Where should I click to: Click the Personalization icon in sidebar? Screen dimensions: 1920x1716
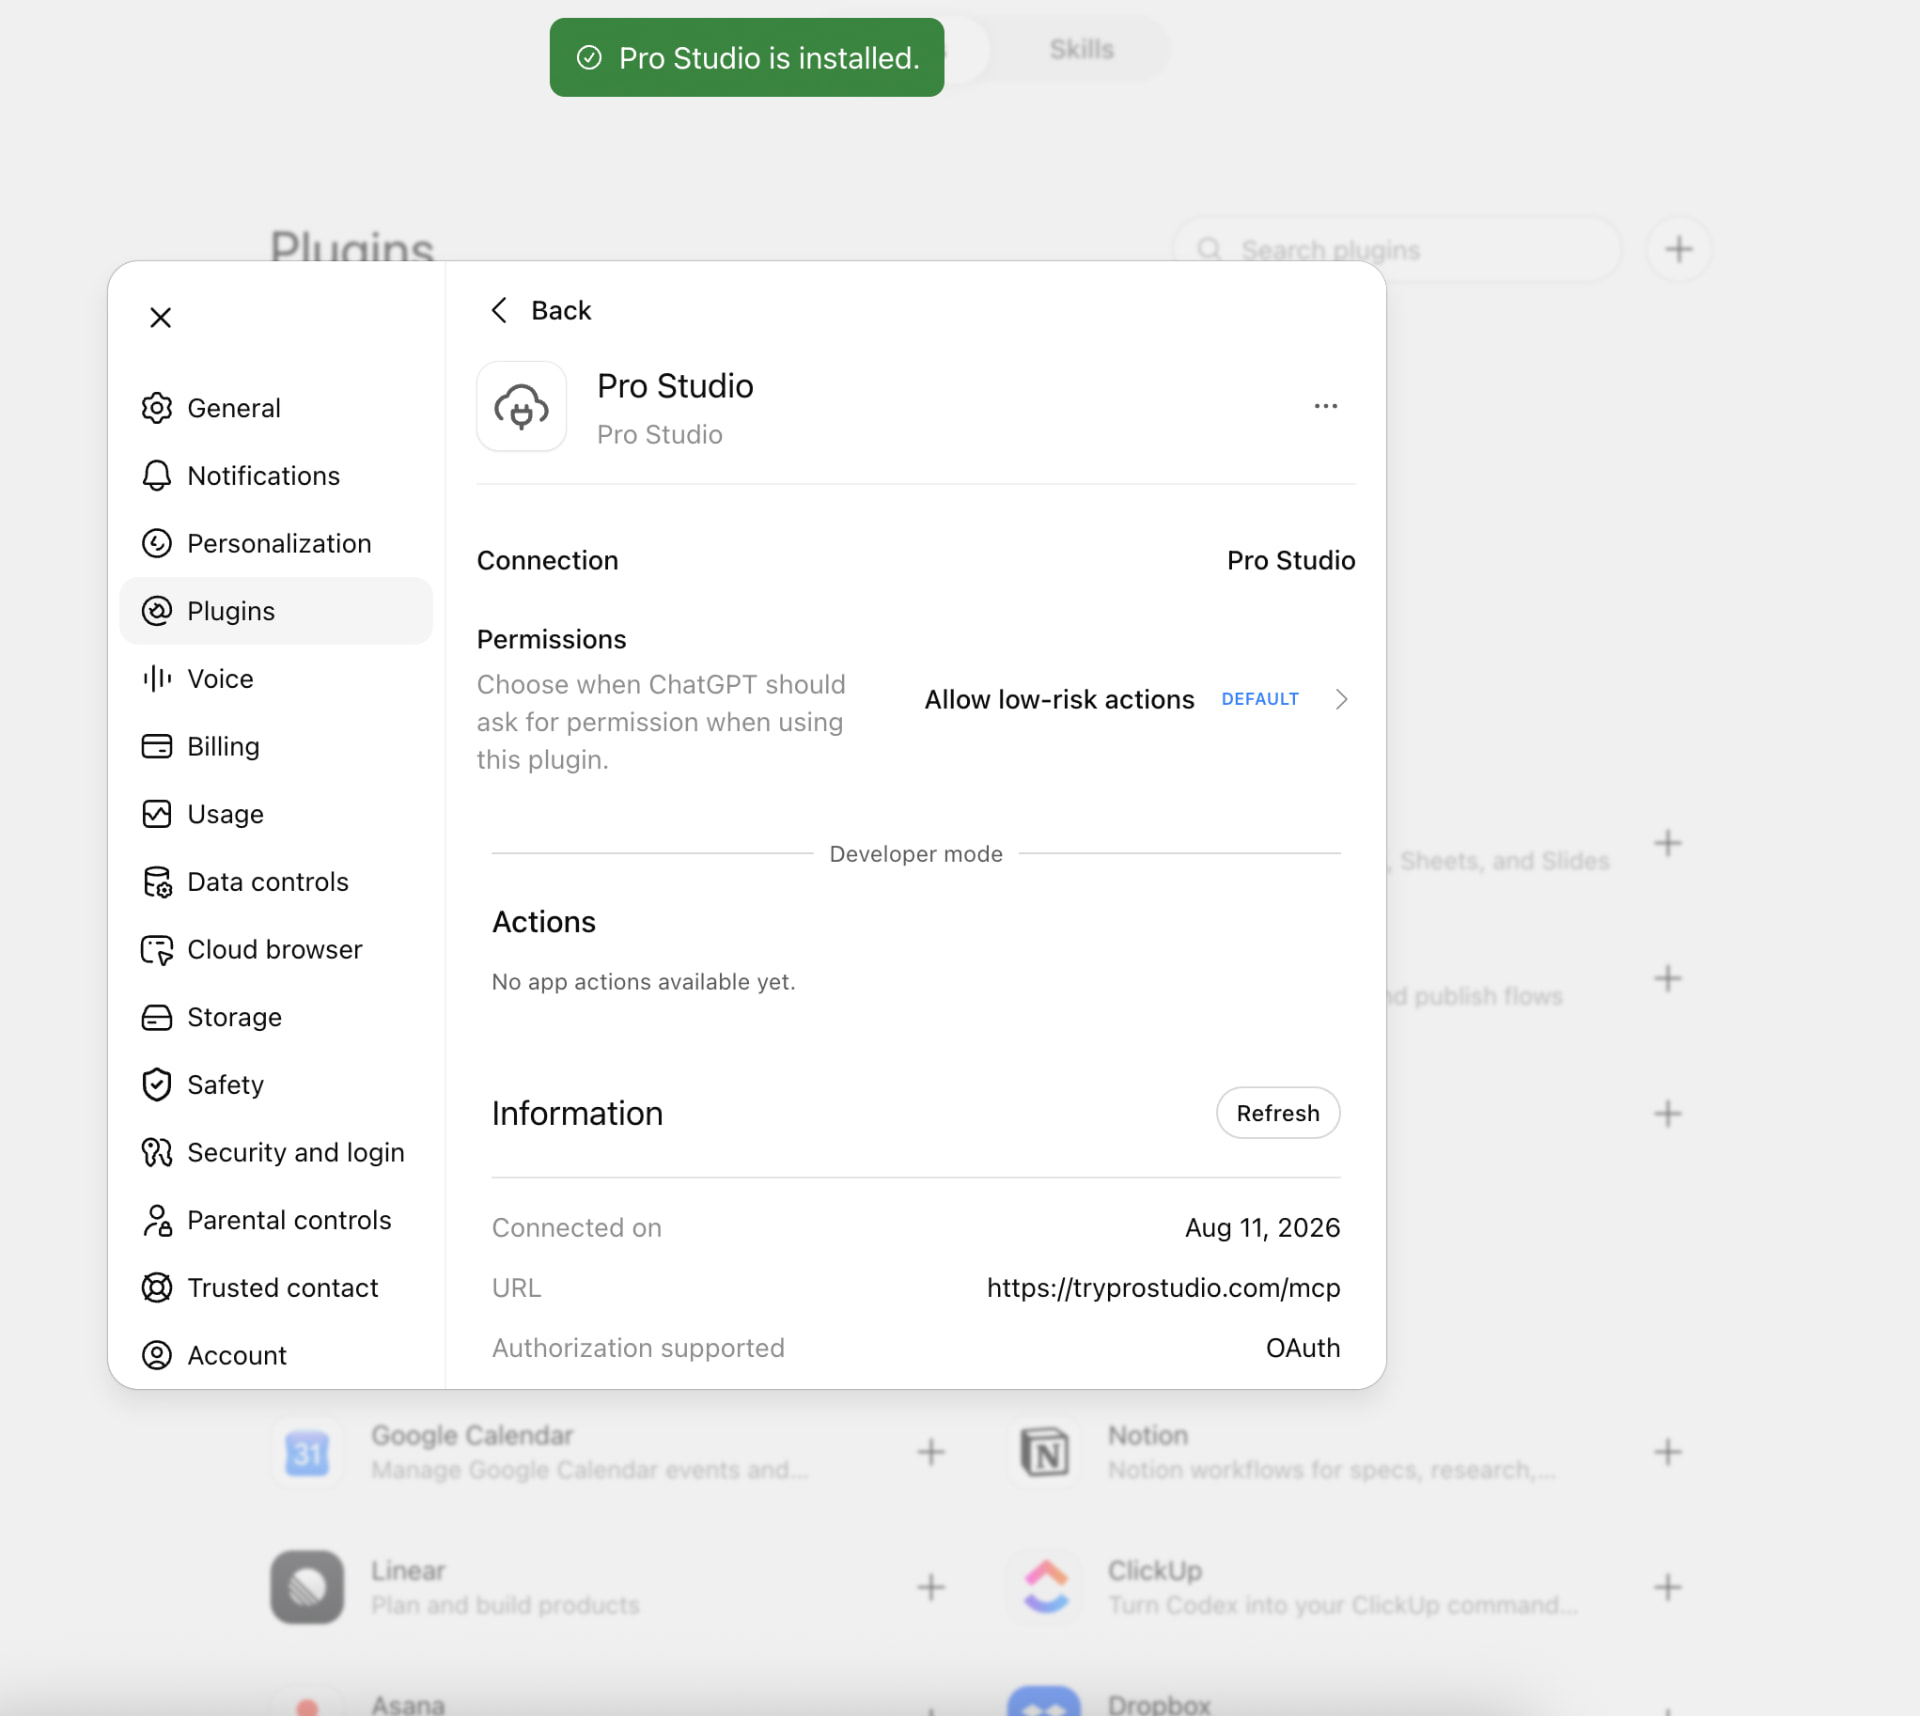click(x=157, y=543)
